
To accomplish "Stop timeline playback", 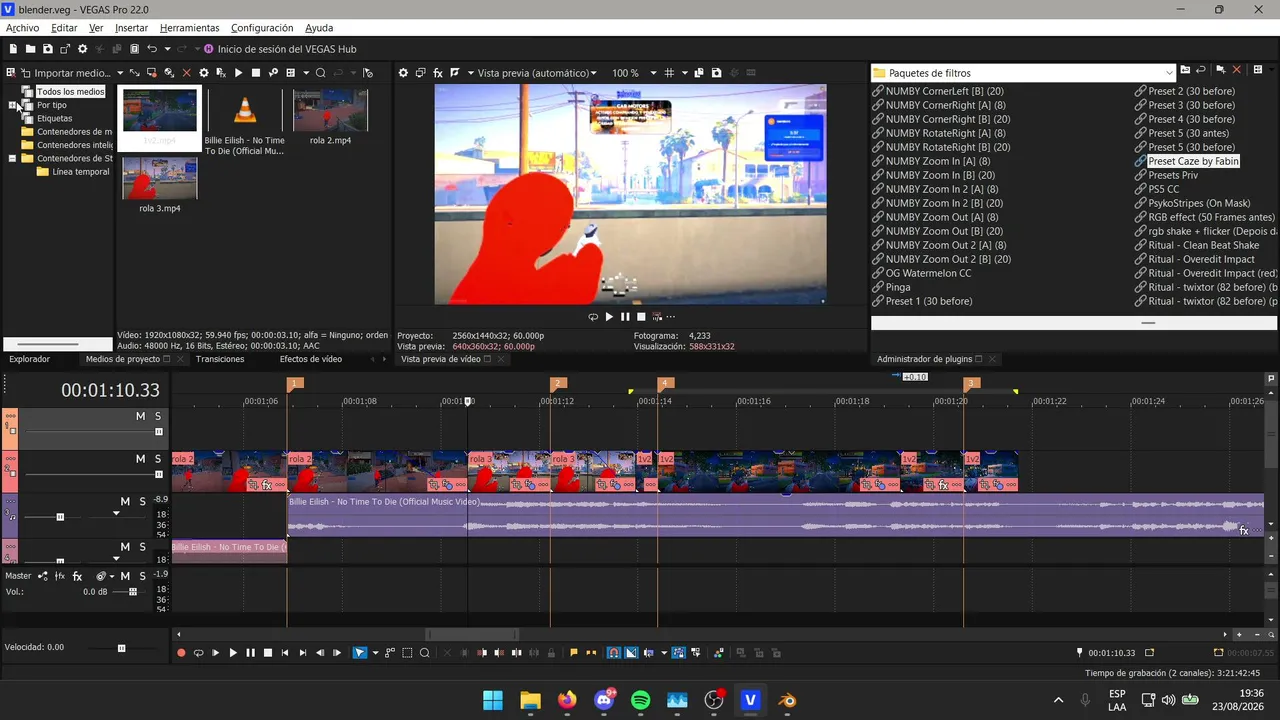I will [x=268, y=653].
